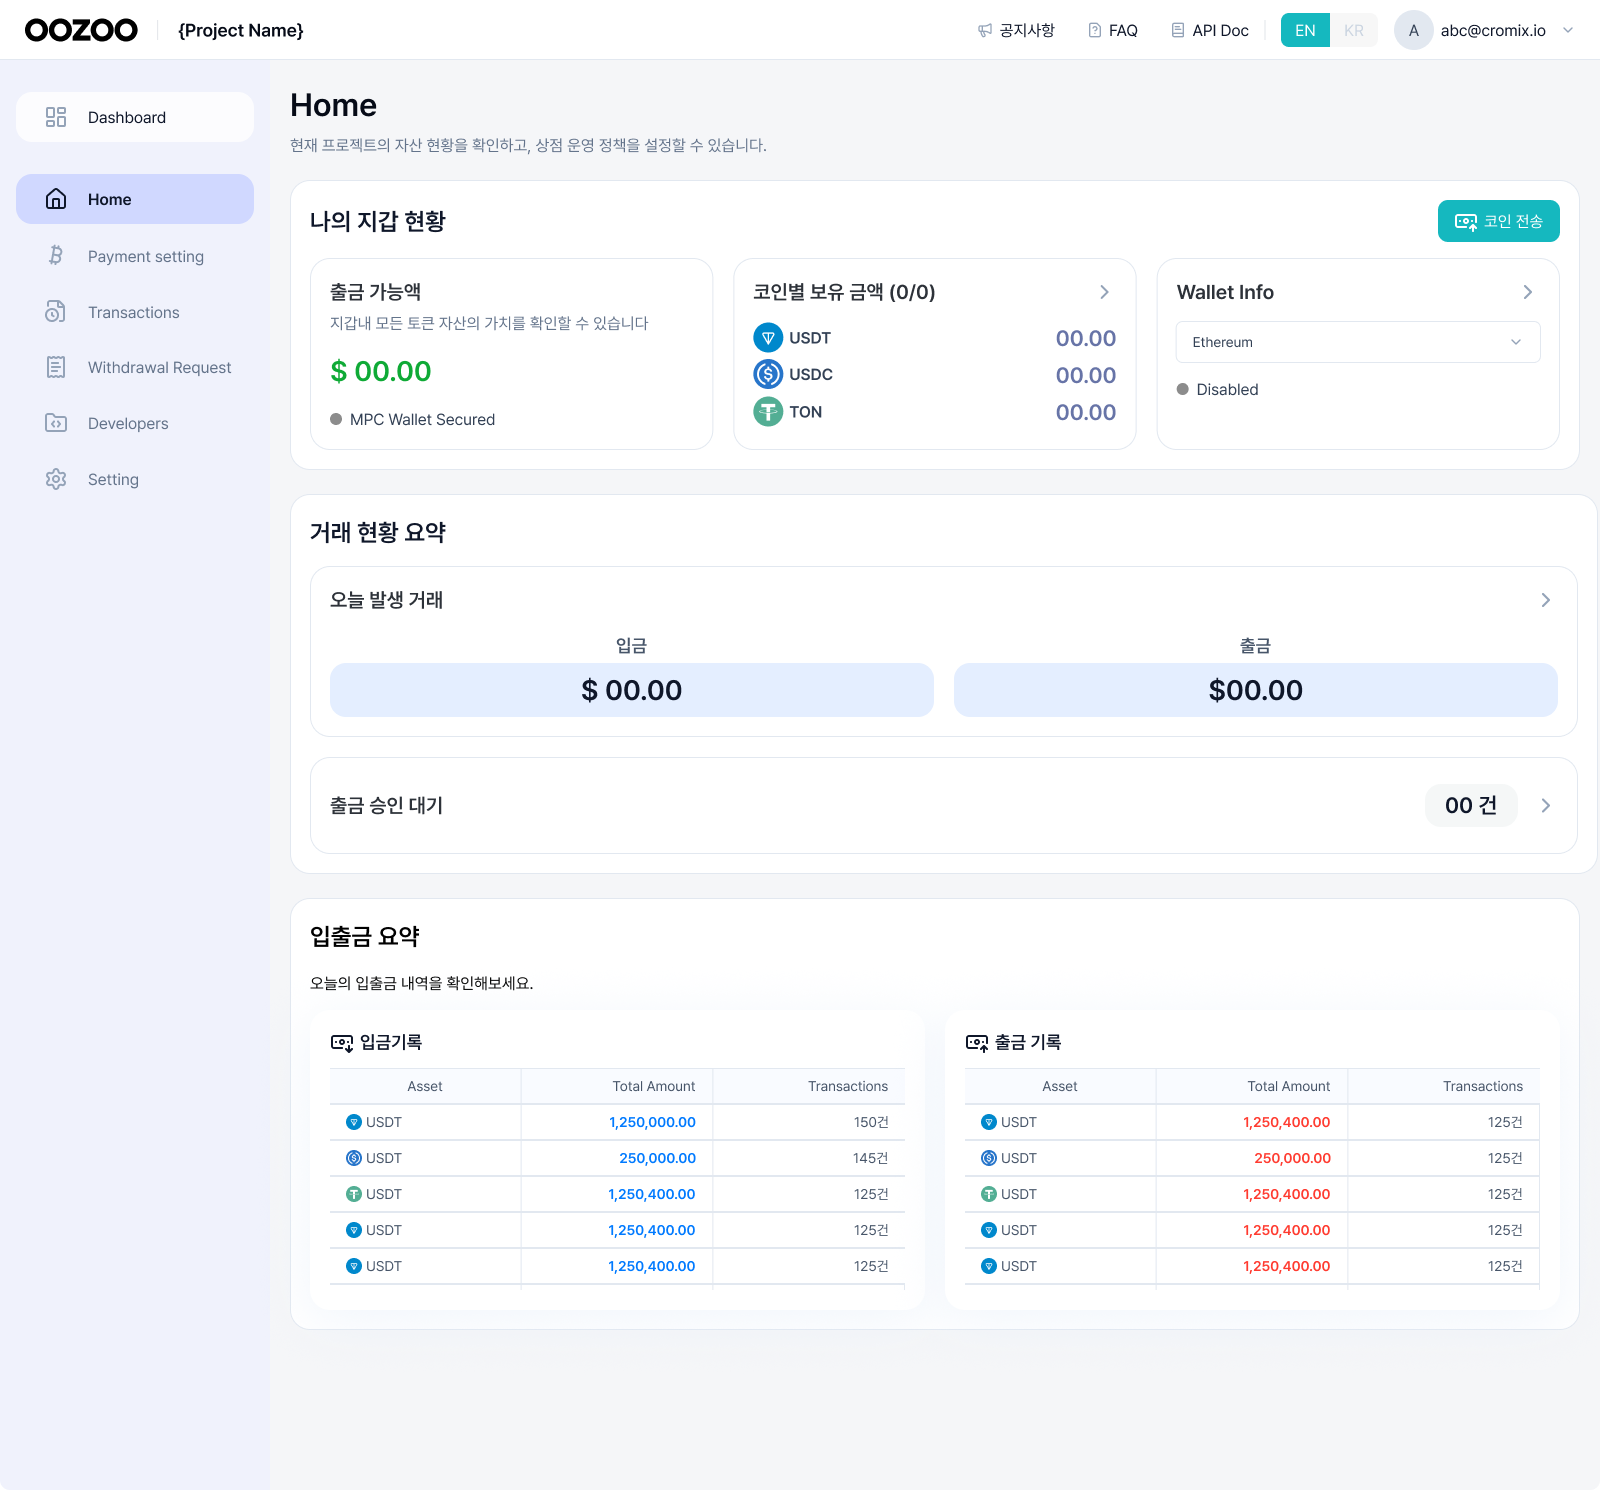Click the Home house icon in sidebar
This screenshot has width=1600, height=1490.
(56, 199)
